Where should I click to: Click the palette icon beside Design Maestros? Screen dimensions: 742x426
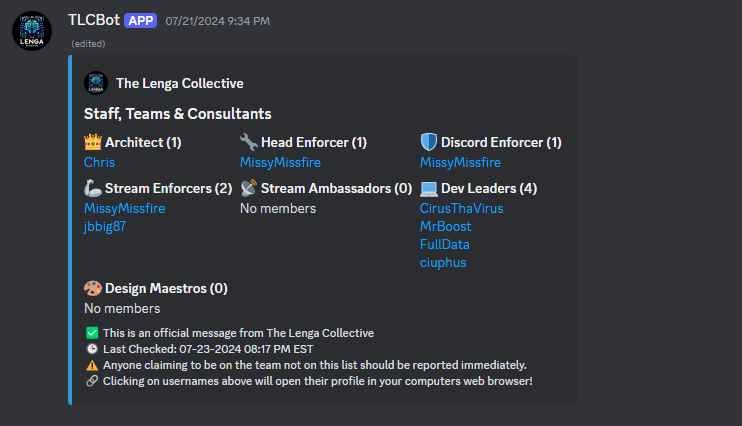pyautogui.click(x=93, y=288)
